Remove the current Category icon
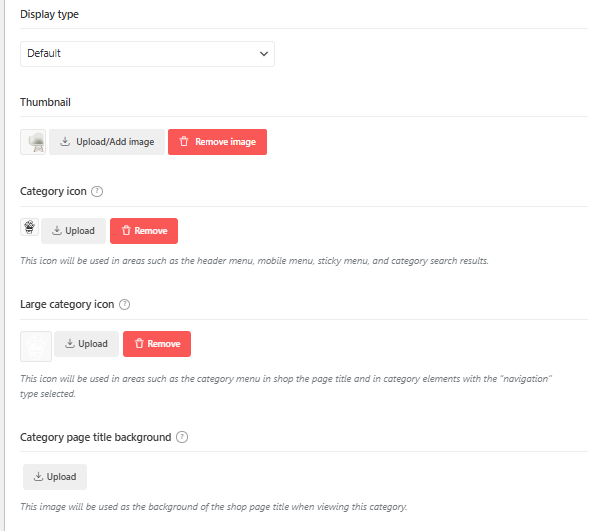Image resolution: width=603 pixels, height=531 pixels. (x=144, y=231)
